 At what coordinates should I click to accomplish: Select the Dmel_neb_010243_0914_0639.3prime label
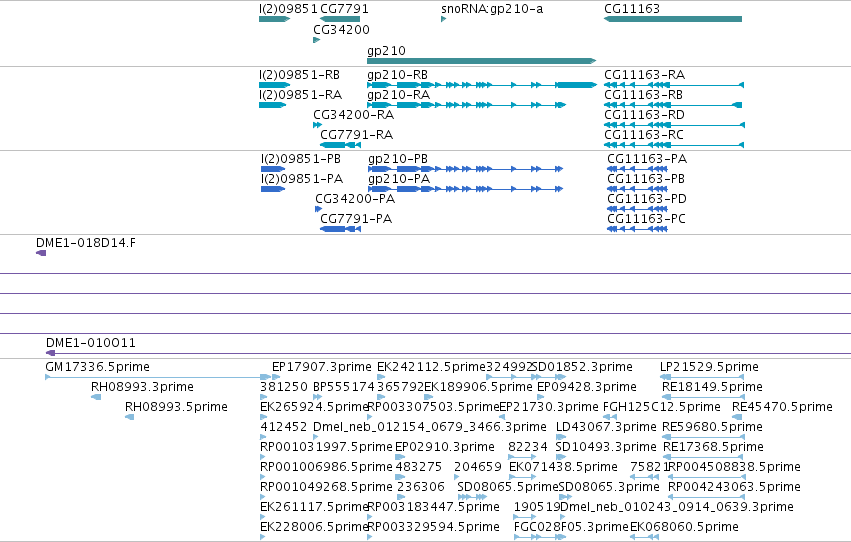pyautogui.click(x=677, y=507)
